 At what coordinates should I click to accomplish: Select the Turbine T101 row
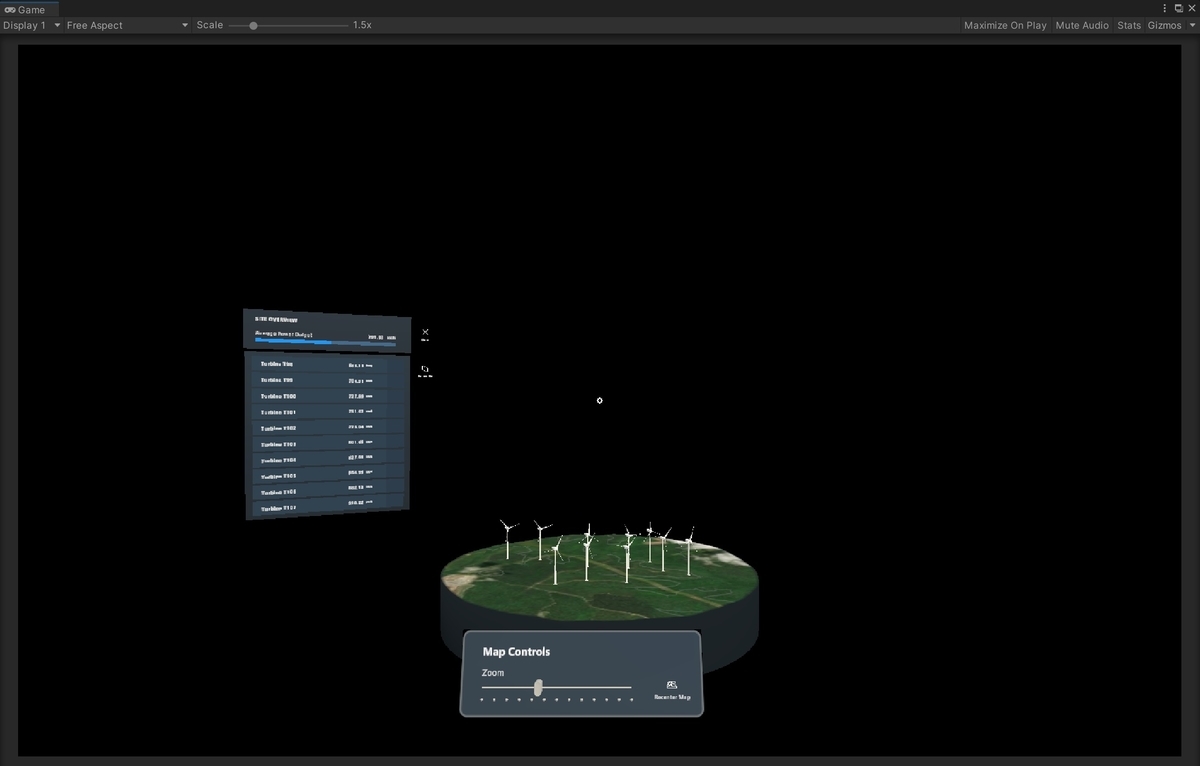[327, 412]
